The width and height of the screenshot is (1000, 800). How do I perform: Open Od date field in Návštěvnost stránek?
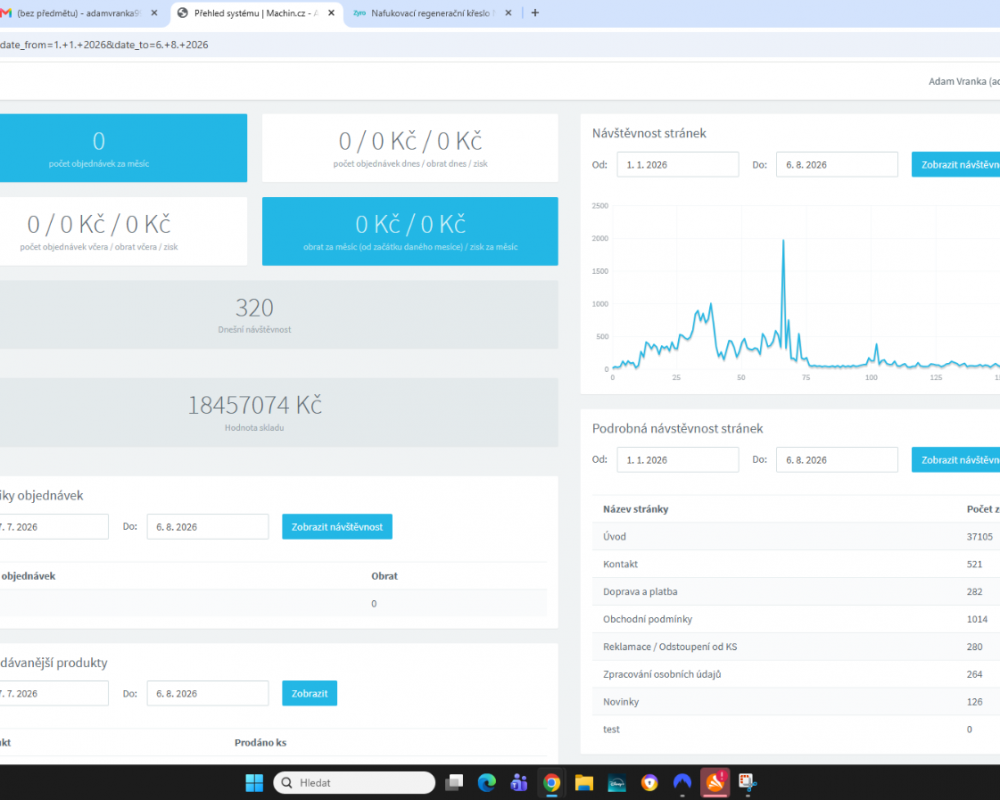pyautogui.click(x=677, y=165)
